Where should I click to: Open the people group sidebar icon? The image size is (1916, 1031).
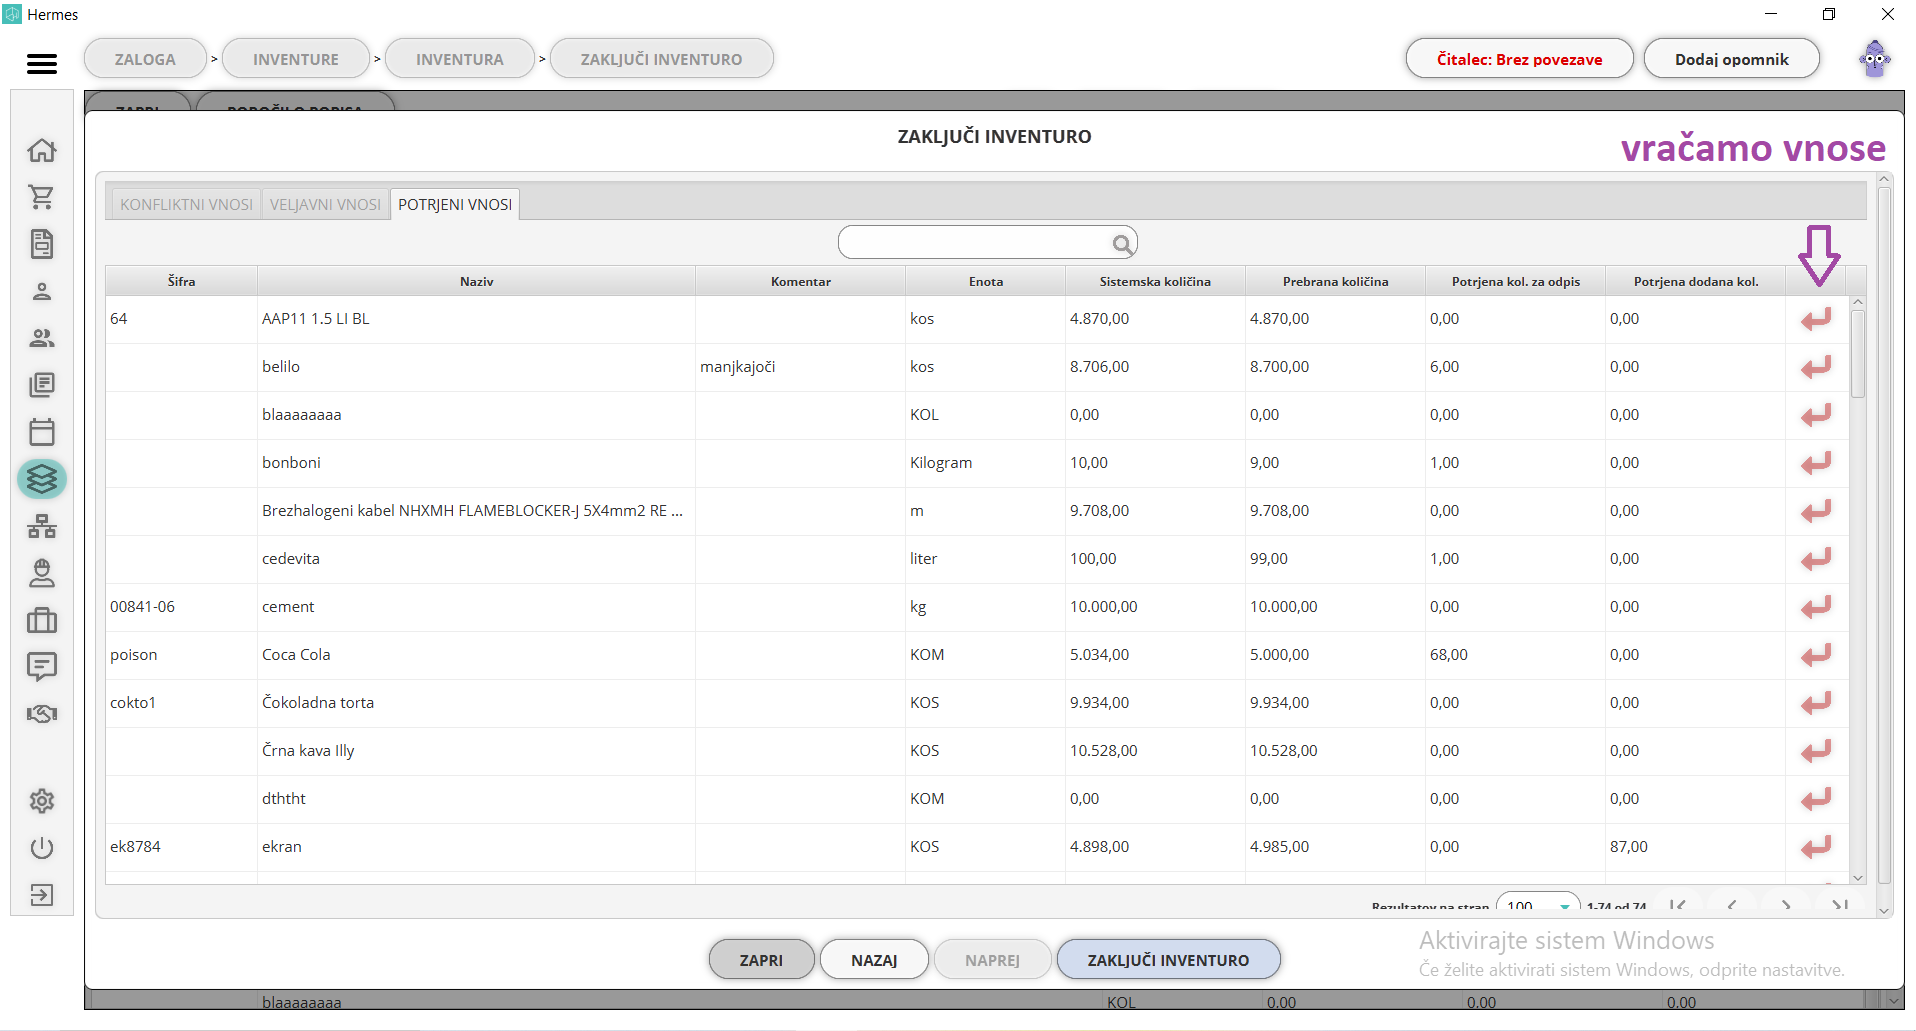pos(42,338)
